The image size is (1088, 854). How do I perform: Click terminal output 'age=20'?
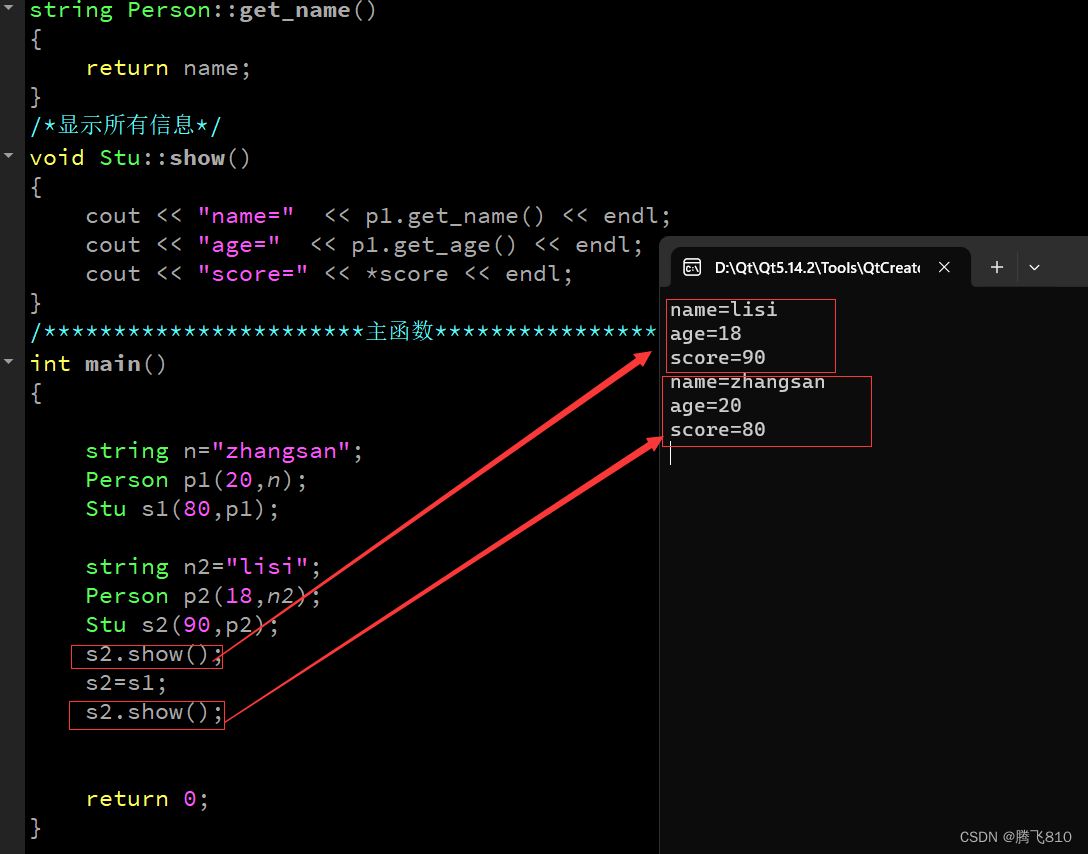(705, 406)
